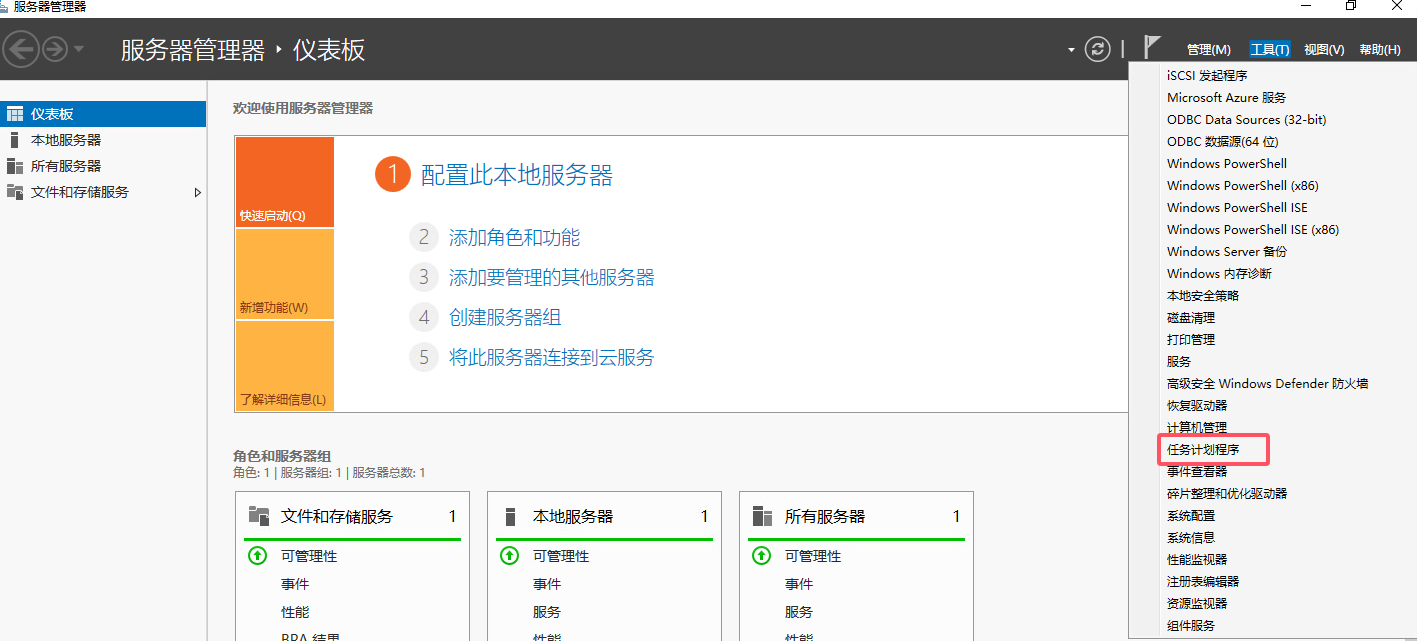This screenshot has height=641, width=1417.
Task: Launch Windows PowerShell ISE
Action: point(1237,207)
